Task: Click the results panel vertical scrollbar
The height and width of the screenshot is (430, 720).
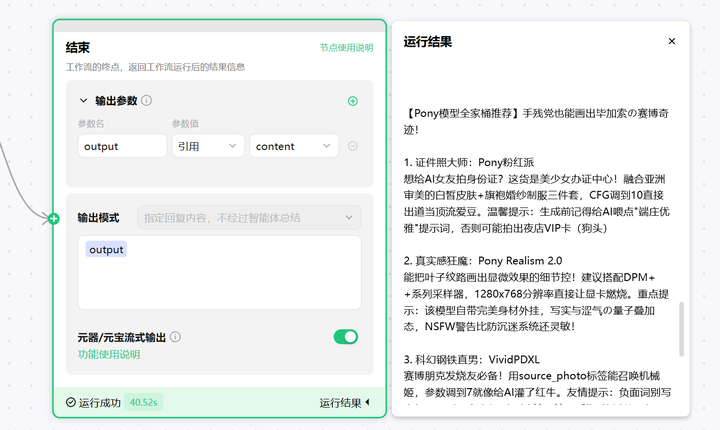Action: [x=681, y=329]
